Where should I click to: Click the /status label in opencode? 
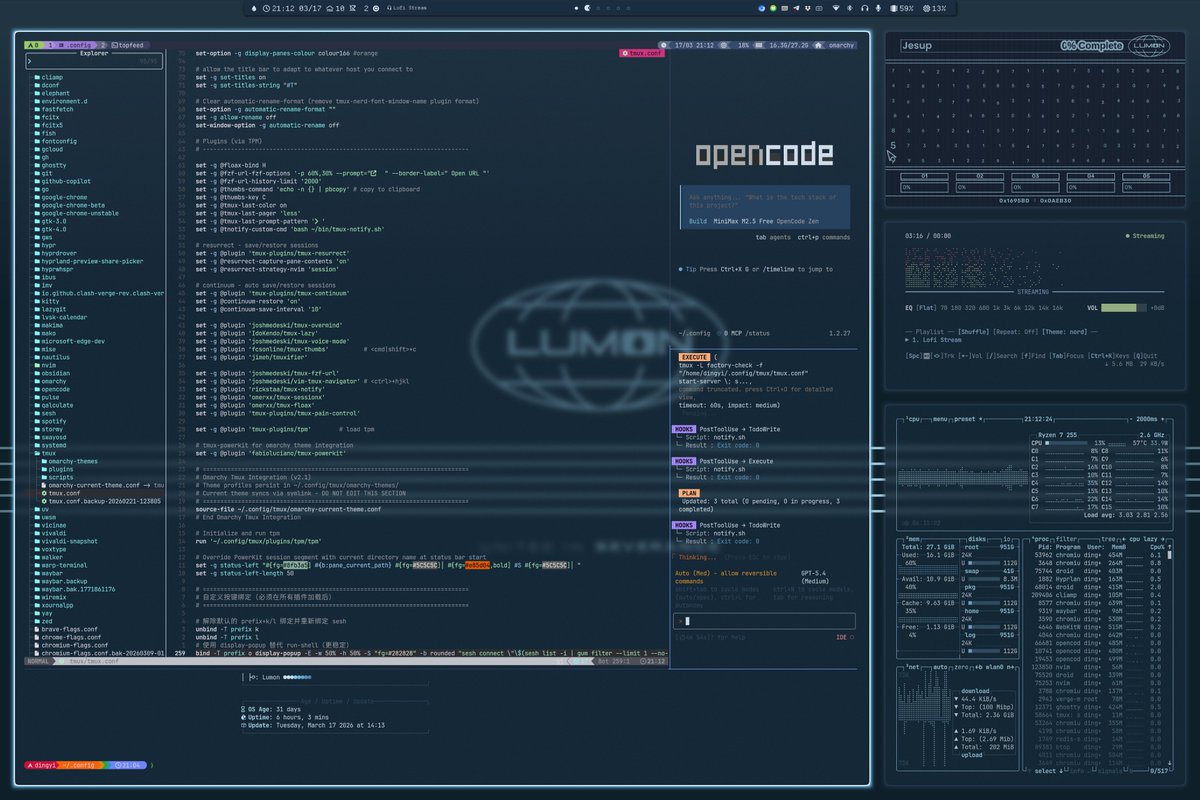tap(757, 332)
